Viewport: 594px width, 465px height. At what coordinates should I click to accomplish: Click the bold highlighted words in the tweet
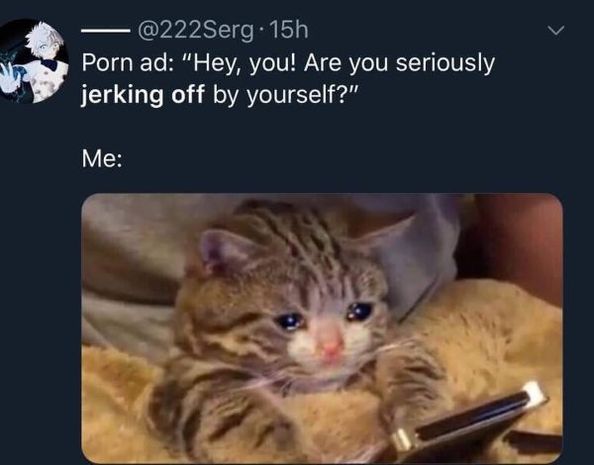click(x=143, y=94)
